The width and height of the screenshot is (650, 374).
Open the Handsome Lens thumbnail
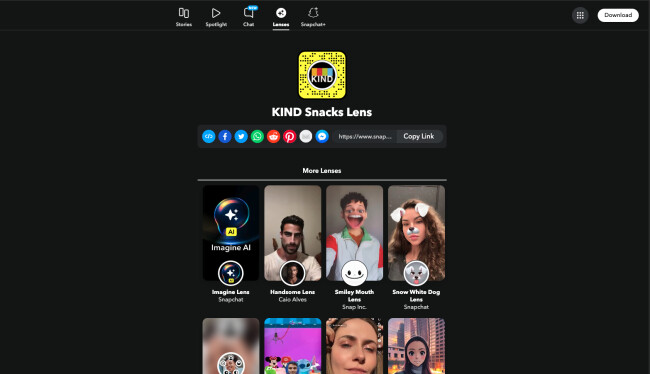[293, 233]
